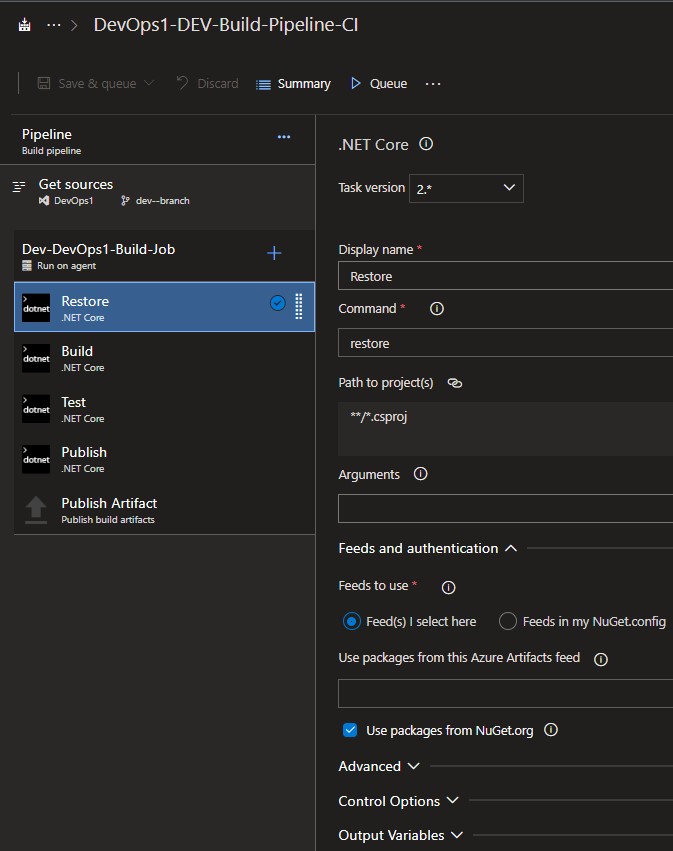Click the Arguments input field
This screenshot has height=851, width=673.
tap(505, 509)
